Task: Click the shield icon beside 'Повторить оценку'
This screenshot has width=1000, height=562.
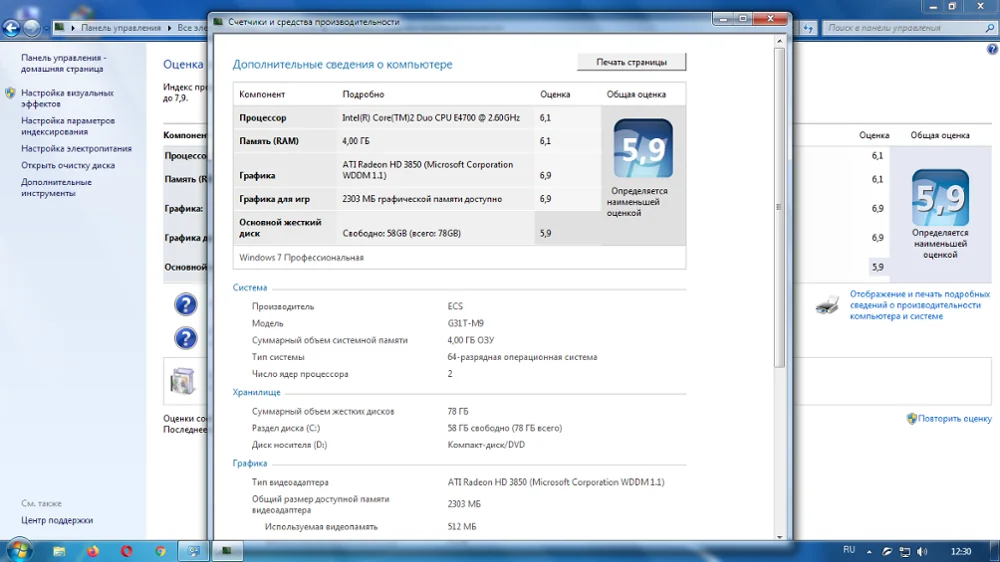Action: [911, 419]
